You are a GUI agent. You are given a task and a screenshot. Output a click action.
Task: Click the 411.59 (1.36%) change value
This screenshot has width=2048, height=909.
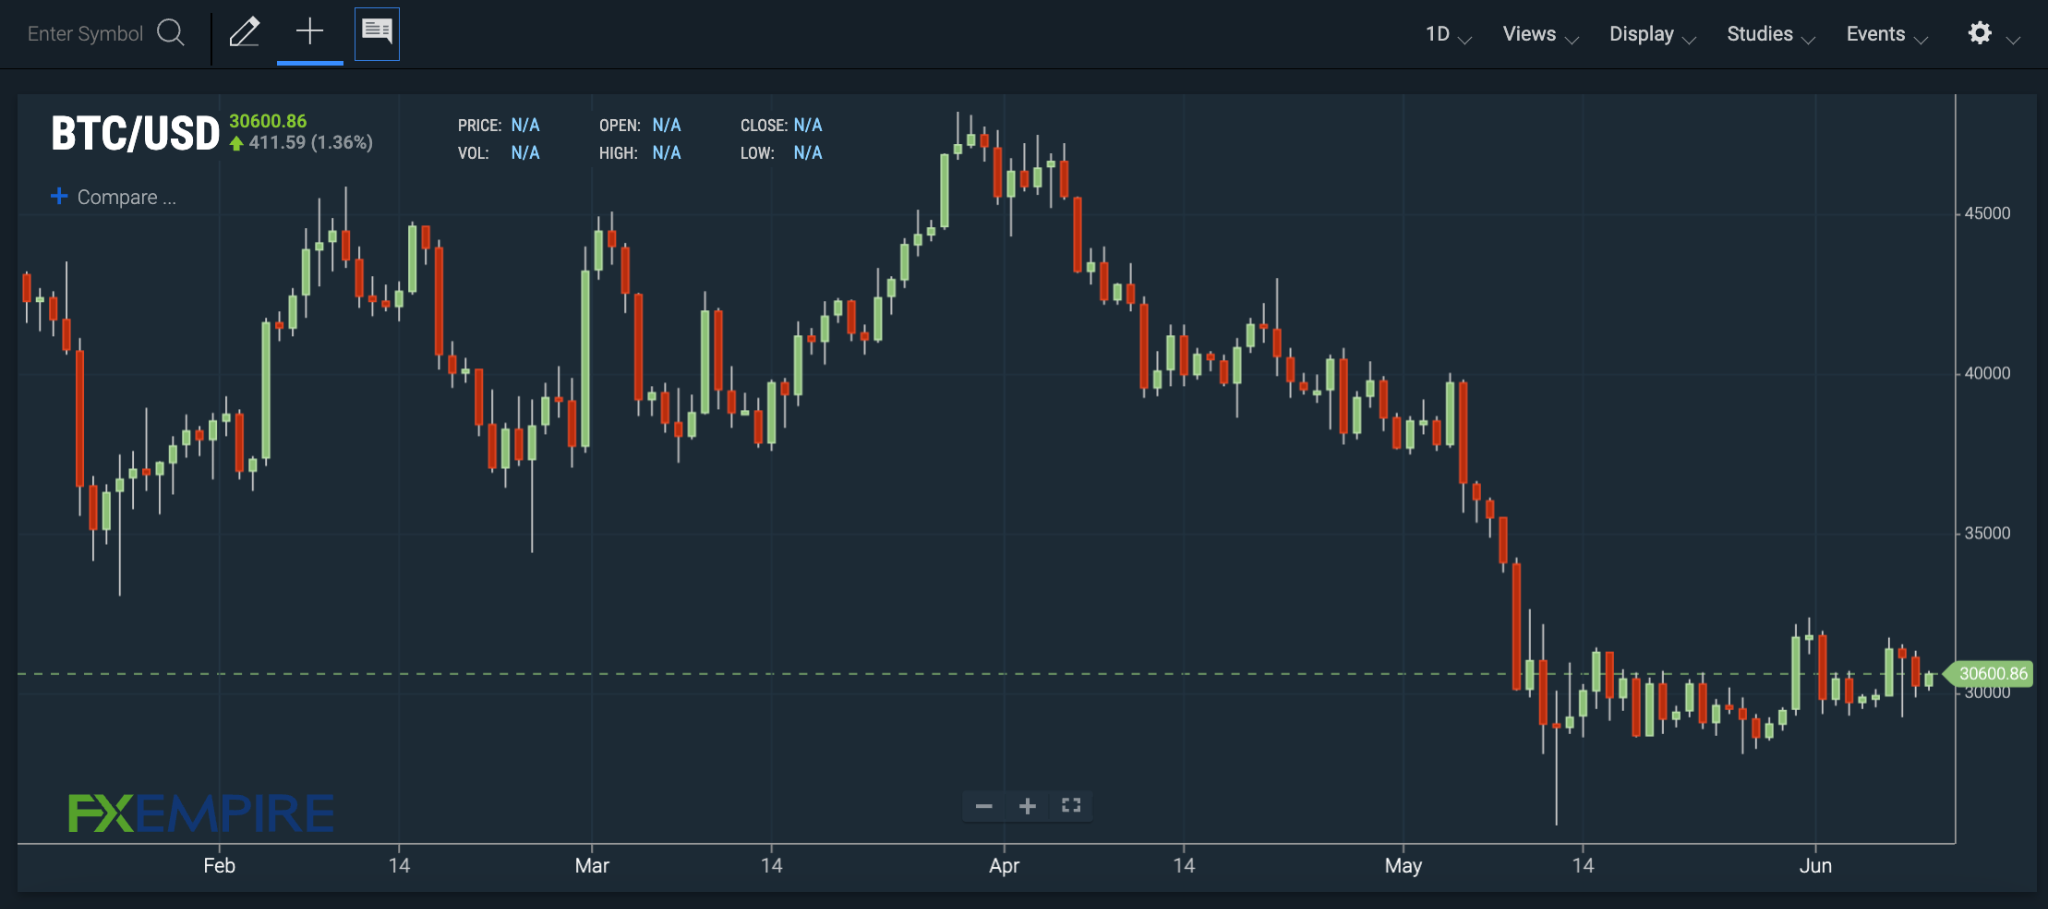tap(310, 143)
